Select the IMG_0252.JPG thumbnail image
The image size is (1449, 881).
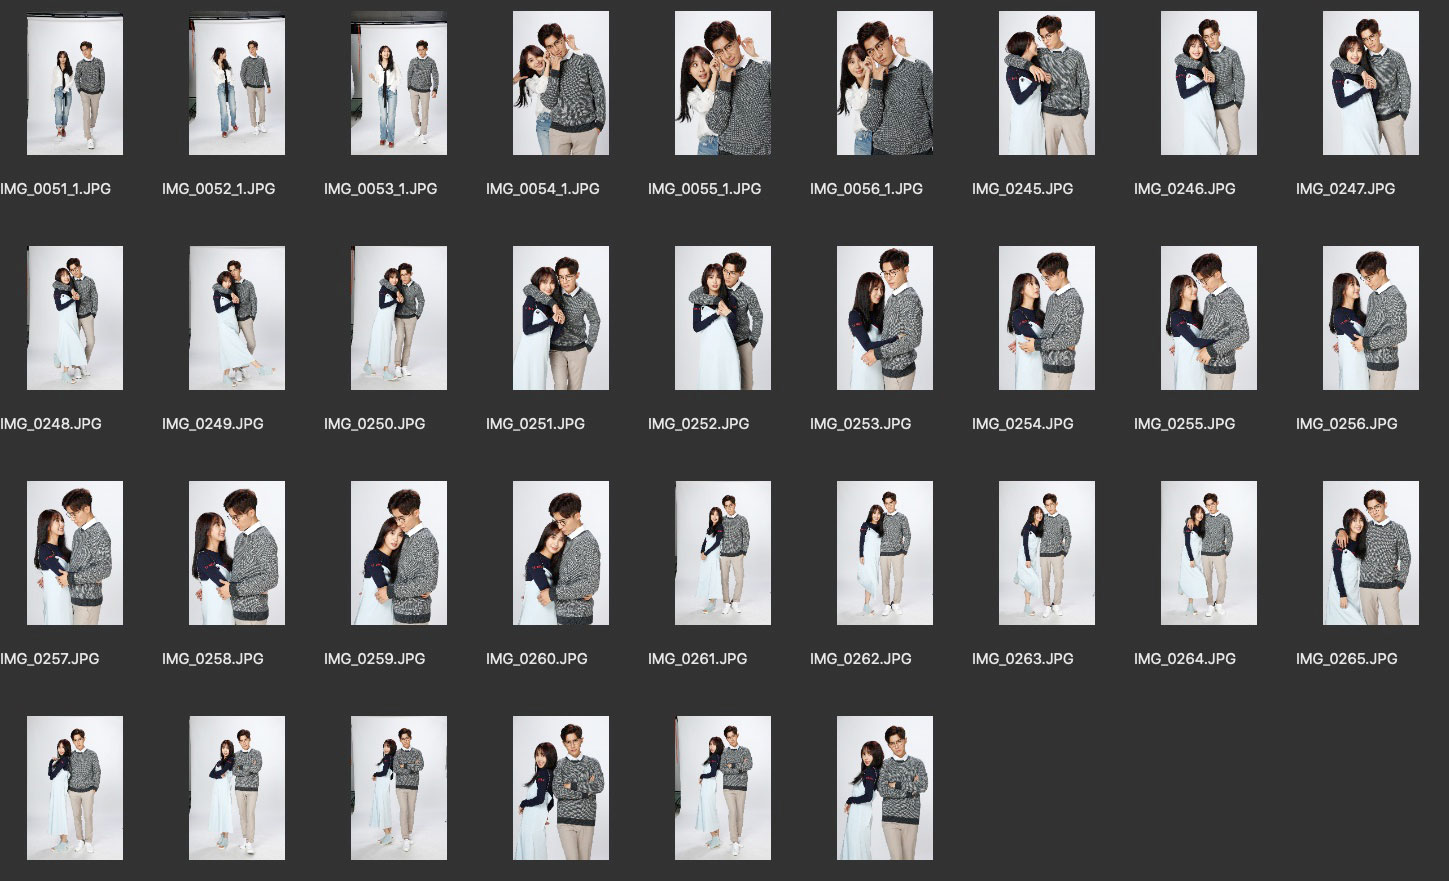click(x=723, y=318)
